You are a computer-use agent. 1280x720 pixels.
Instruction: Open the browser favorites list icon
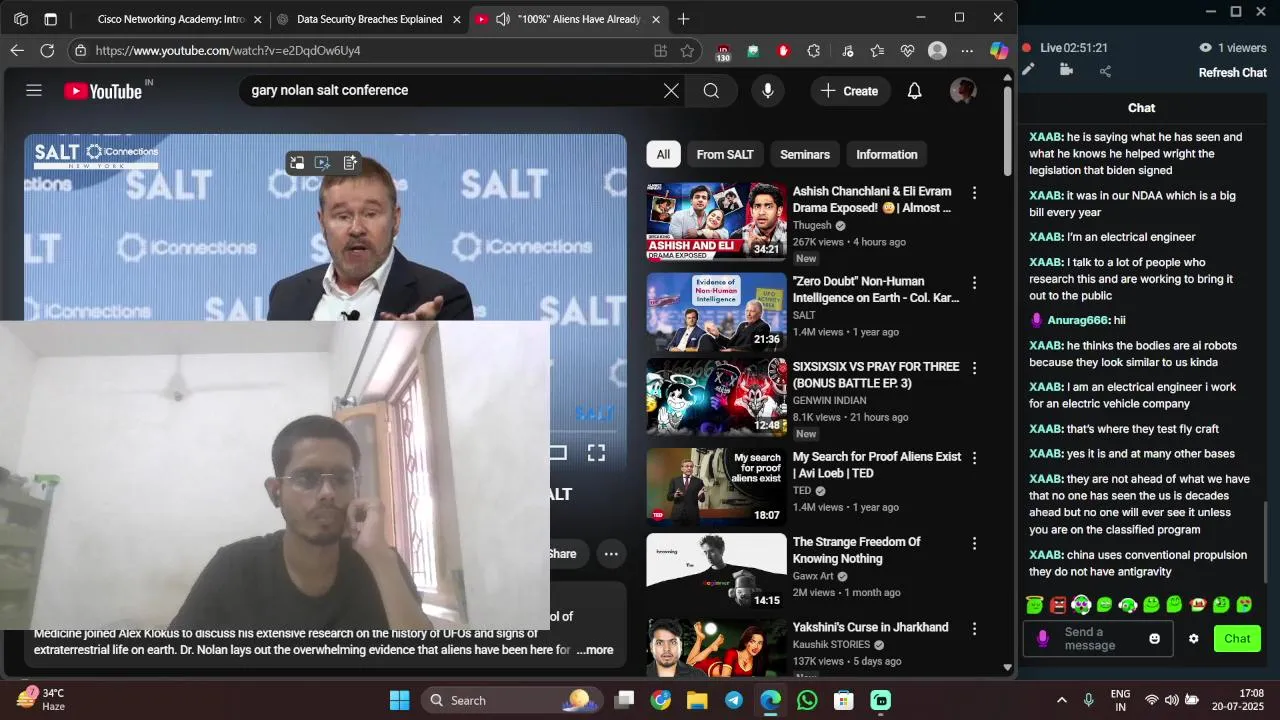click(x=877, y=50)
